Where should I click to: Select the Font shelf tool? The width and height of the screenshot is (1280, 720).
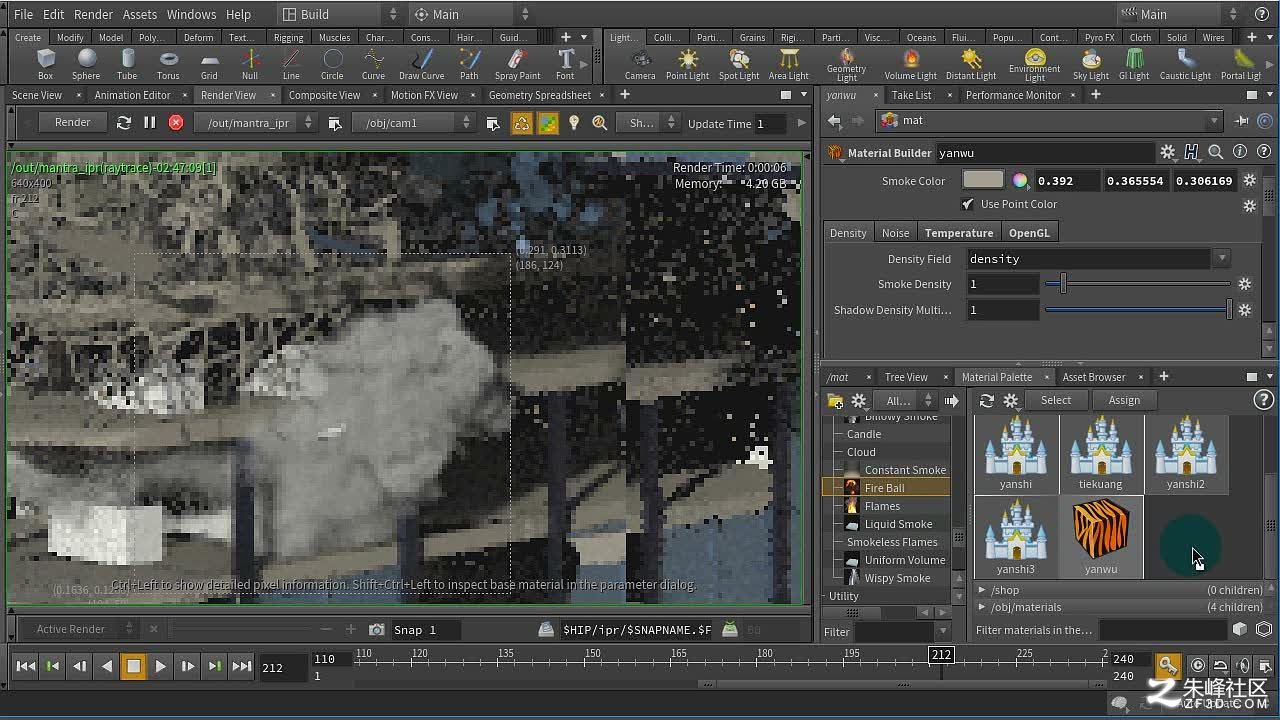point(565,64)
